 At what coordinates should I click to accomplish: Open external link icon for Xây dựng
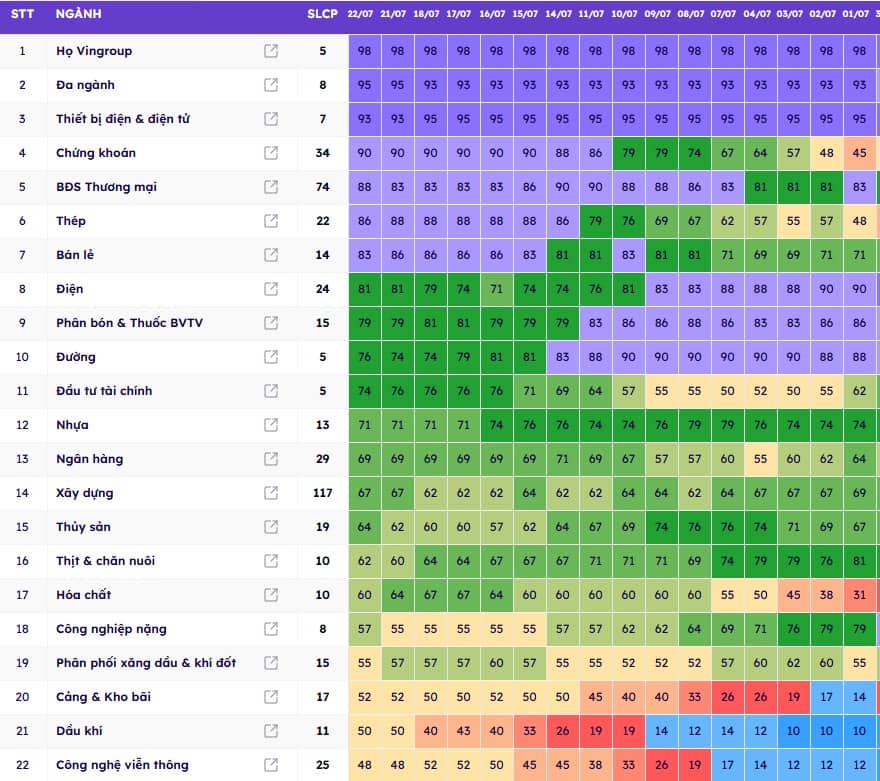(x=271, y=493)
